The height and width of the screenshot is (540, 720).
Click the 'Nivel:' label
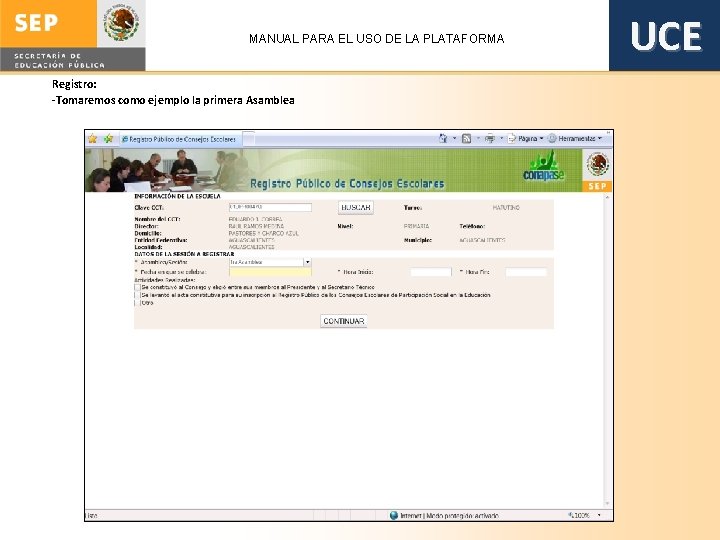coord(345,226)
